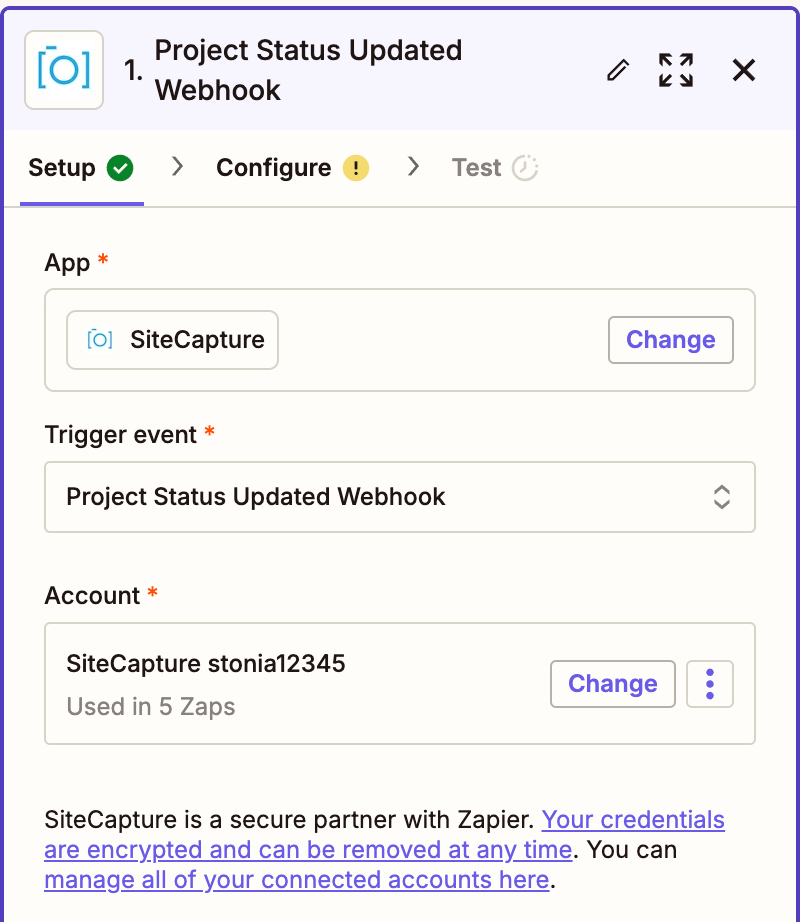The height and width of the screenshot is (922, 800).
Task: Change the selected SiteCapture app
Action: point(670,340)
